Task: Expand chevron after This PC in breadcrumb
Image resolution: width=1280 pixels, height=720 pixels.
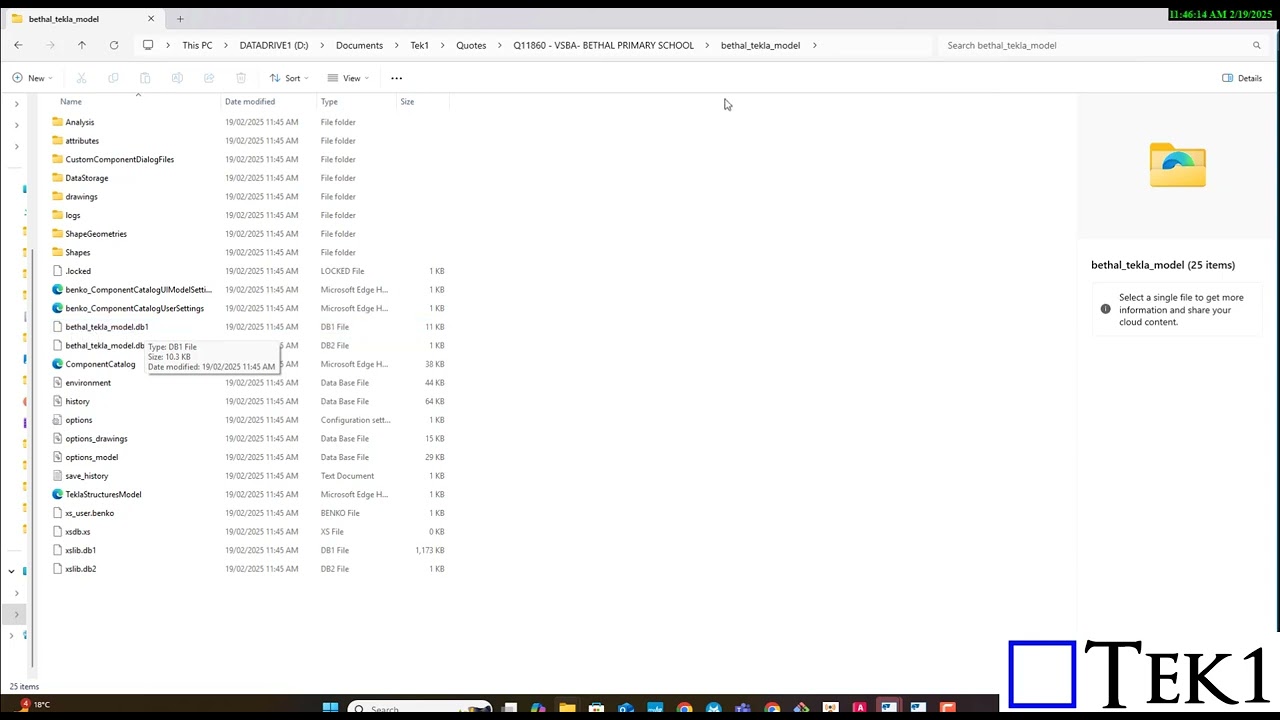Action: (x=226, y=45)
